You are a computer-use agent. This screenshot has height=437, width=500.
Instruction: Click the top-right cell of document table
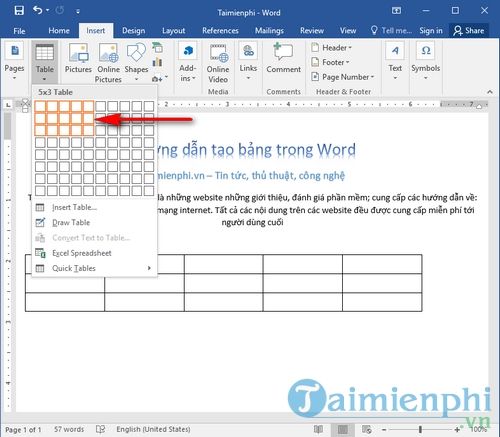coord(382,264)
